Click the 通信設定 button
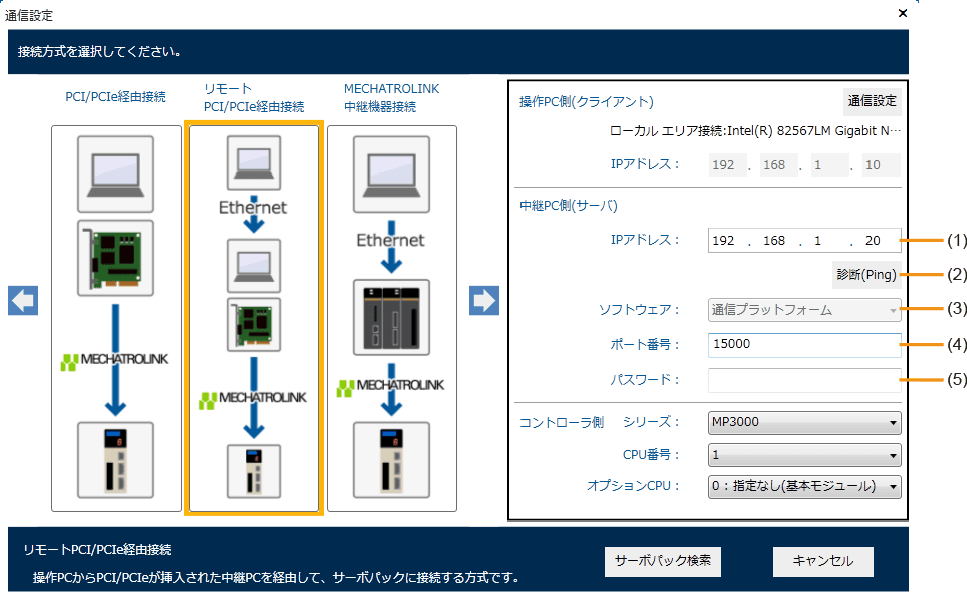Image resolution: width=967 pixels, height=597 pixels. 872,101
